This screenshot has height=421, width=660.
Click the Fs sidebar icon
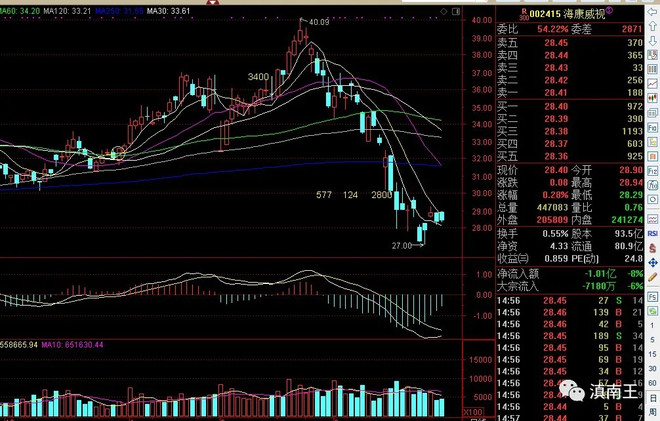coord(652,297)
